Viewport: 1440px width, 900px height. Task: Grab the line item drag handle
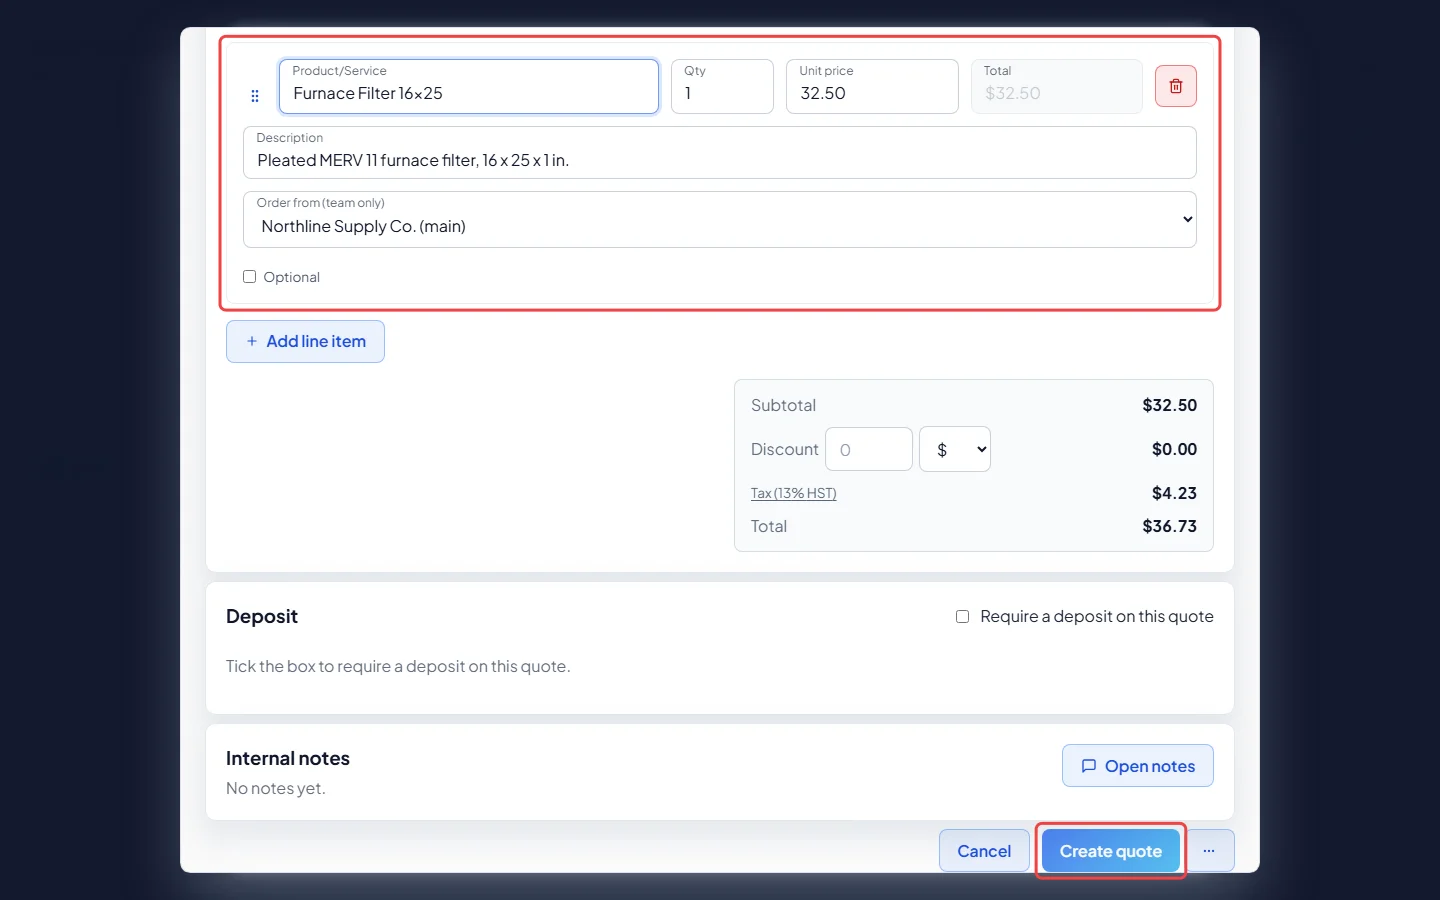coord(255,96)
